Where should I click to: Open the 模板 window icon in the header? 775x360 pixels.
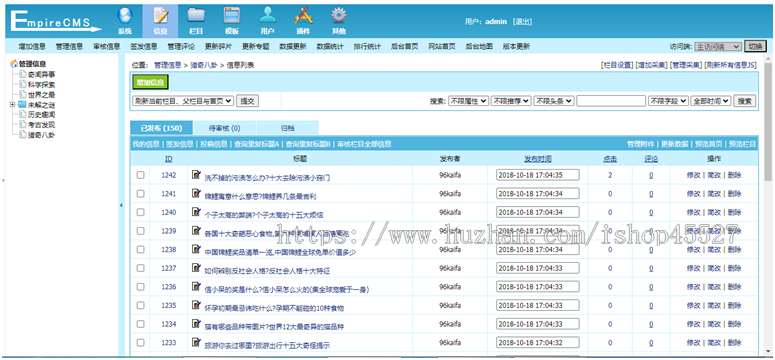[x=232, y=16]
